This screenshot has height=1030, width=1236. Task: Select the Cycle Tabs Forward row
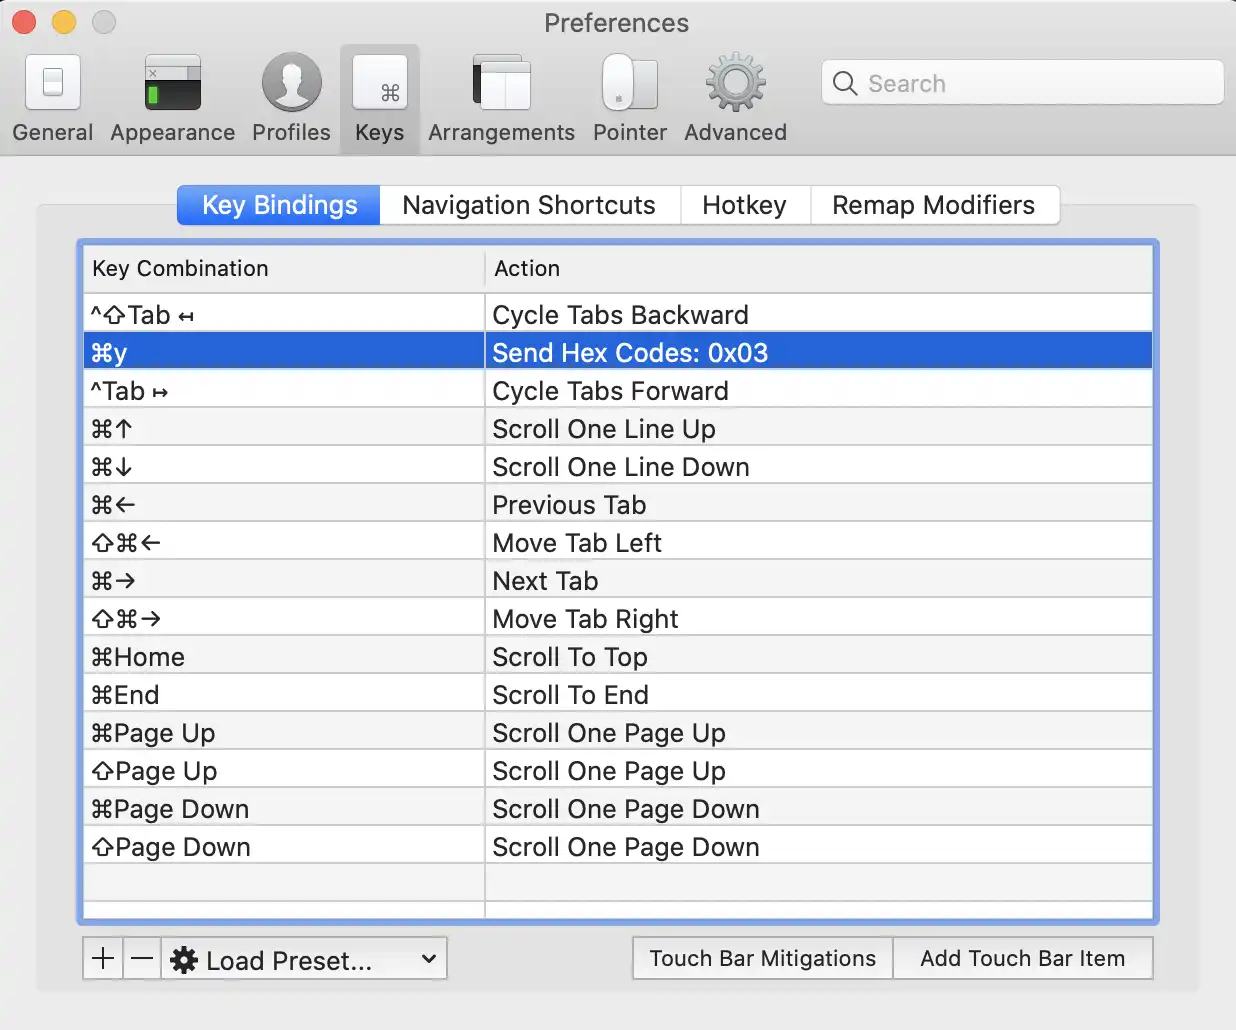[x=618, y=390]
